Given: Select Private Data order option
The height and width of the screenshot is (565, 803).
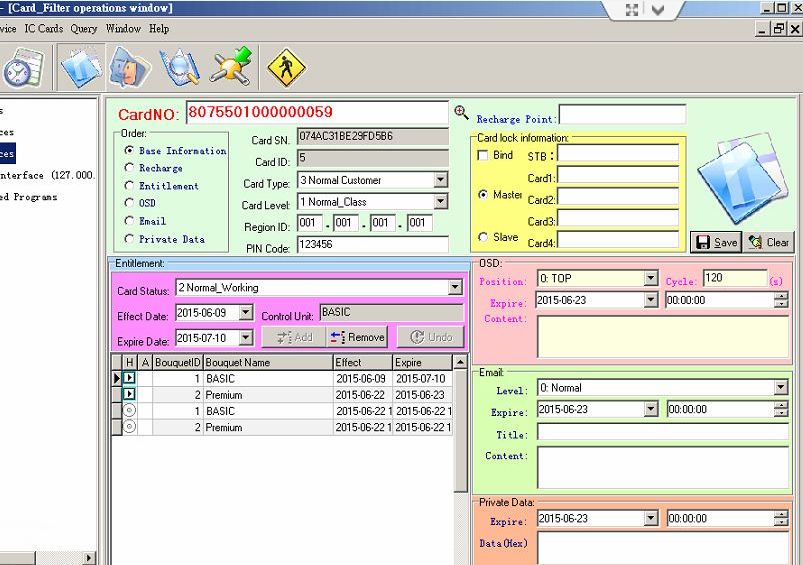Looking at the screenshot, I should coord(165,239).
